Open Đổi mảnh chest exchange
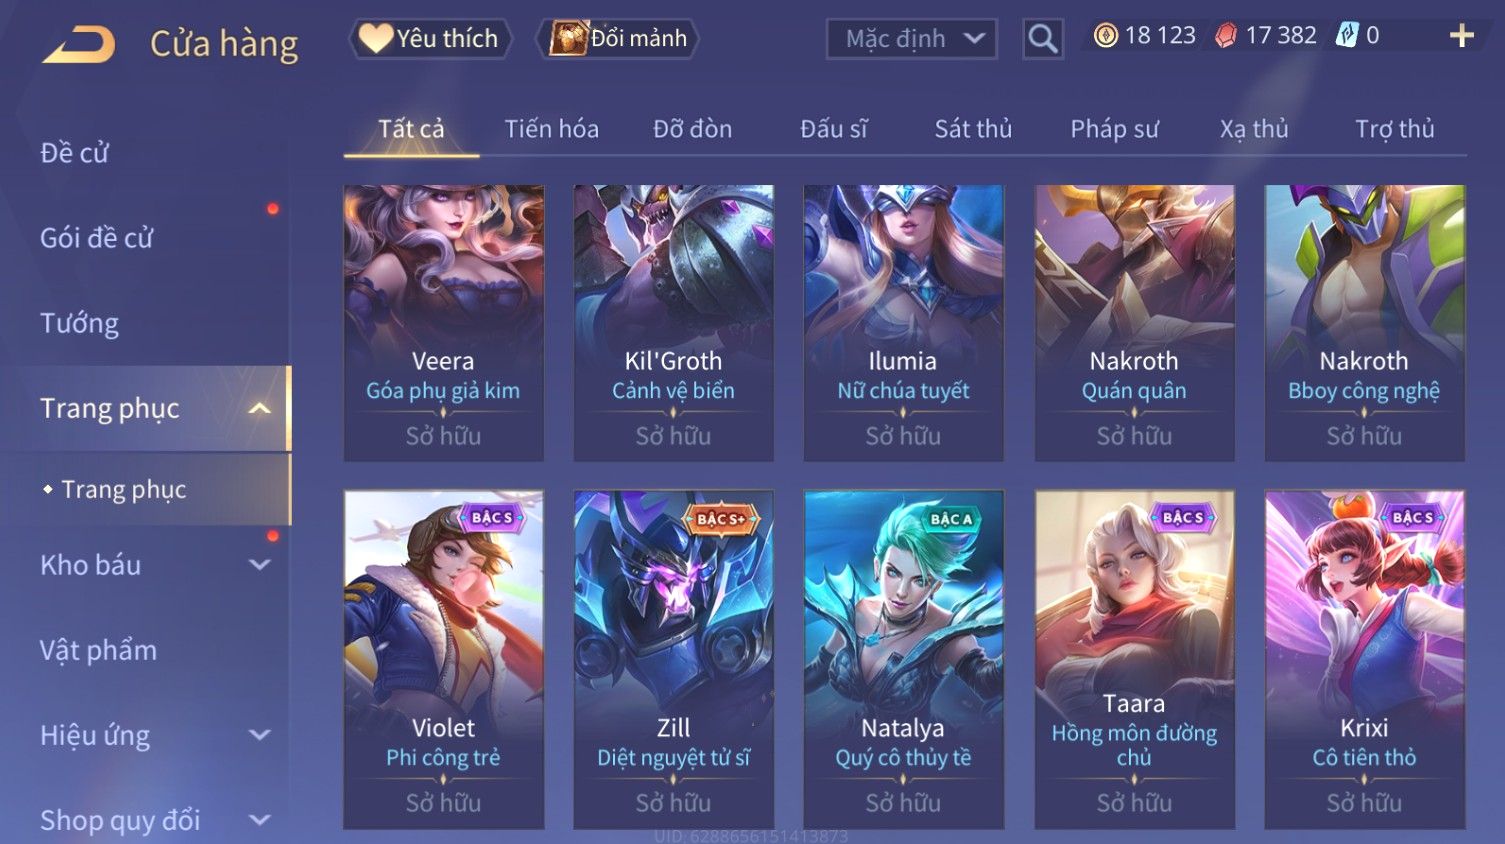 [x=618, y=38]
